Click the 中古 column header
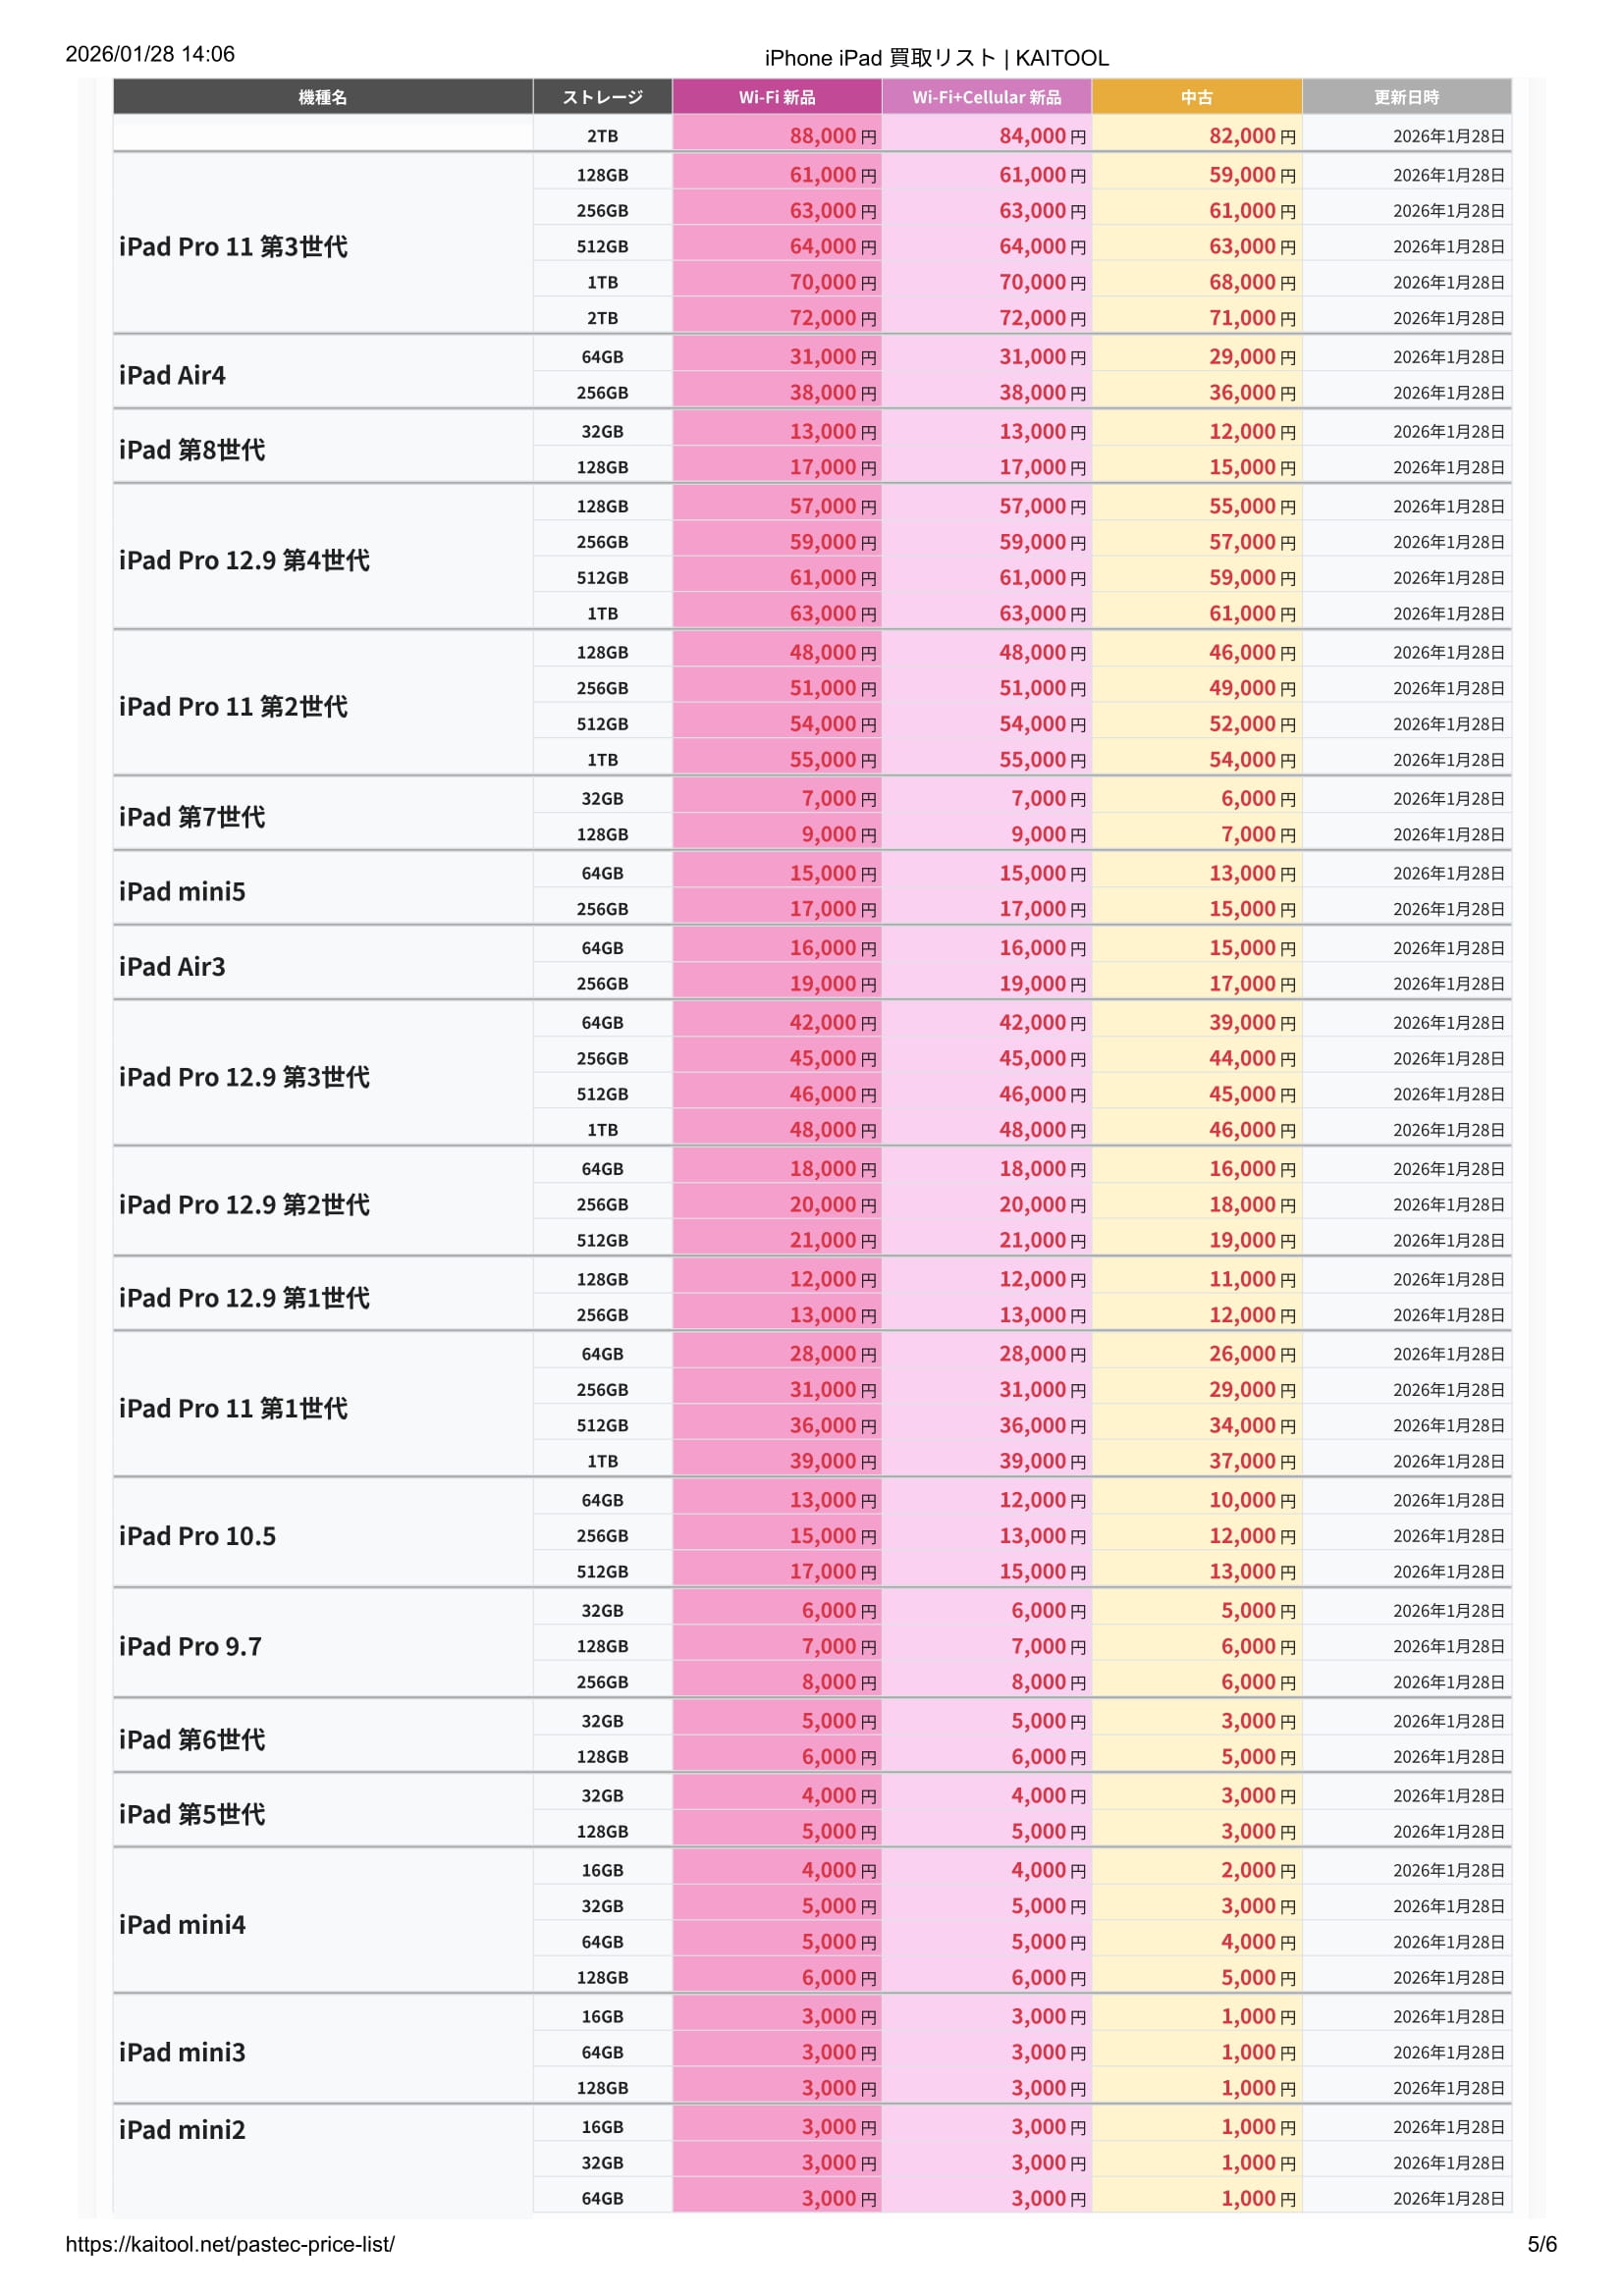Image resolution: width=1623 pixels, height=2296 pixels. click(x=1196, y=97)
